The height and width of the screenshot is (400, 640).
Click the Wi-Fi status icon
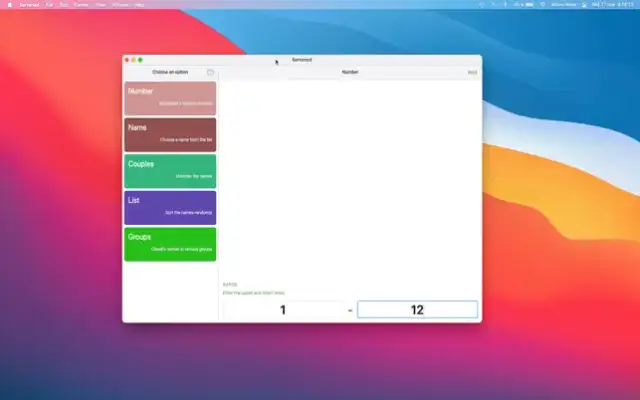pyautogui.click(x=542, y=4)
